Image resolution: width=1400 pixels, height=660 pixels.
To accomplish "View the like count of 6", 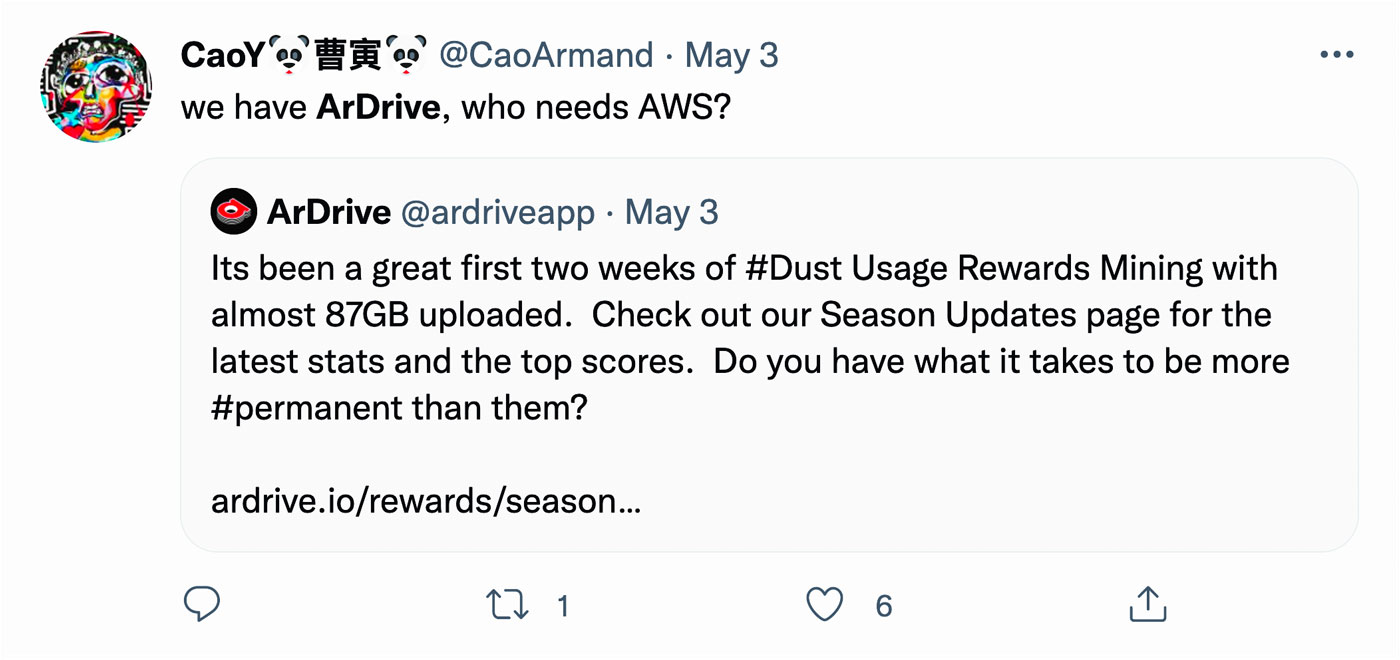I will pyautogui.click(x=883, y=606).
